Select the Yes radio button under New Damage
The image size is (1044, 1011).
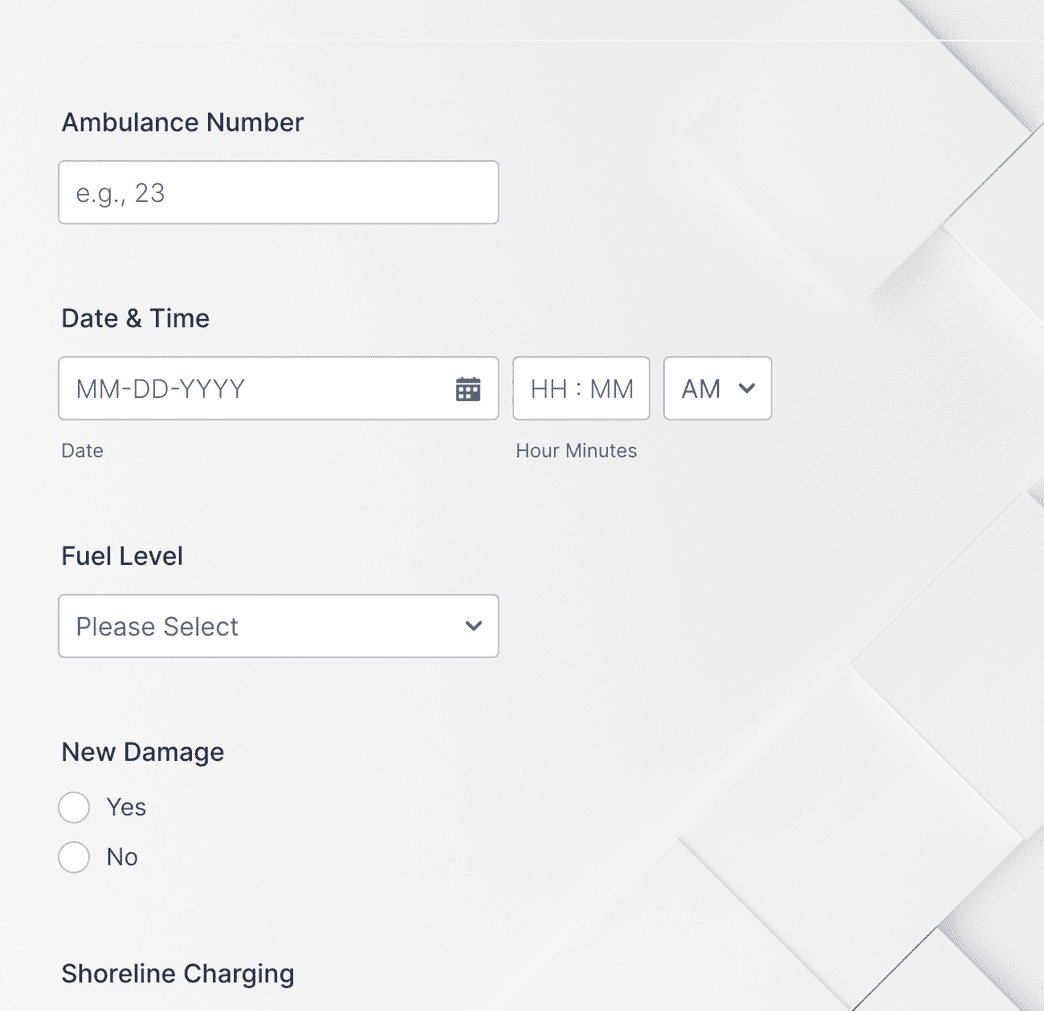(x=74, y=807)
